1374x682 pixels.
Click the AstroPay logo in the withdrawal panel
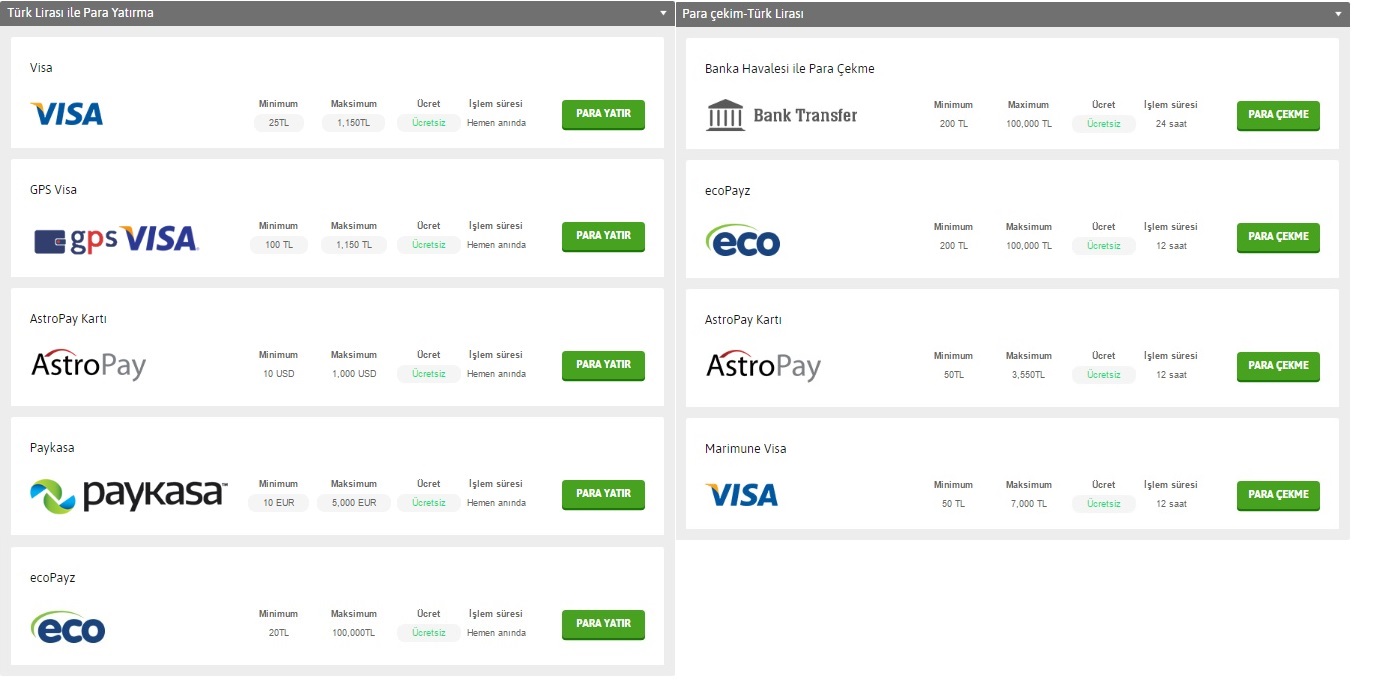click(763, 366)
